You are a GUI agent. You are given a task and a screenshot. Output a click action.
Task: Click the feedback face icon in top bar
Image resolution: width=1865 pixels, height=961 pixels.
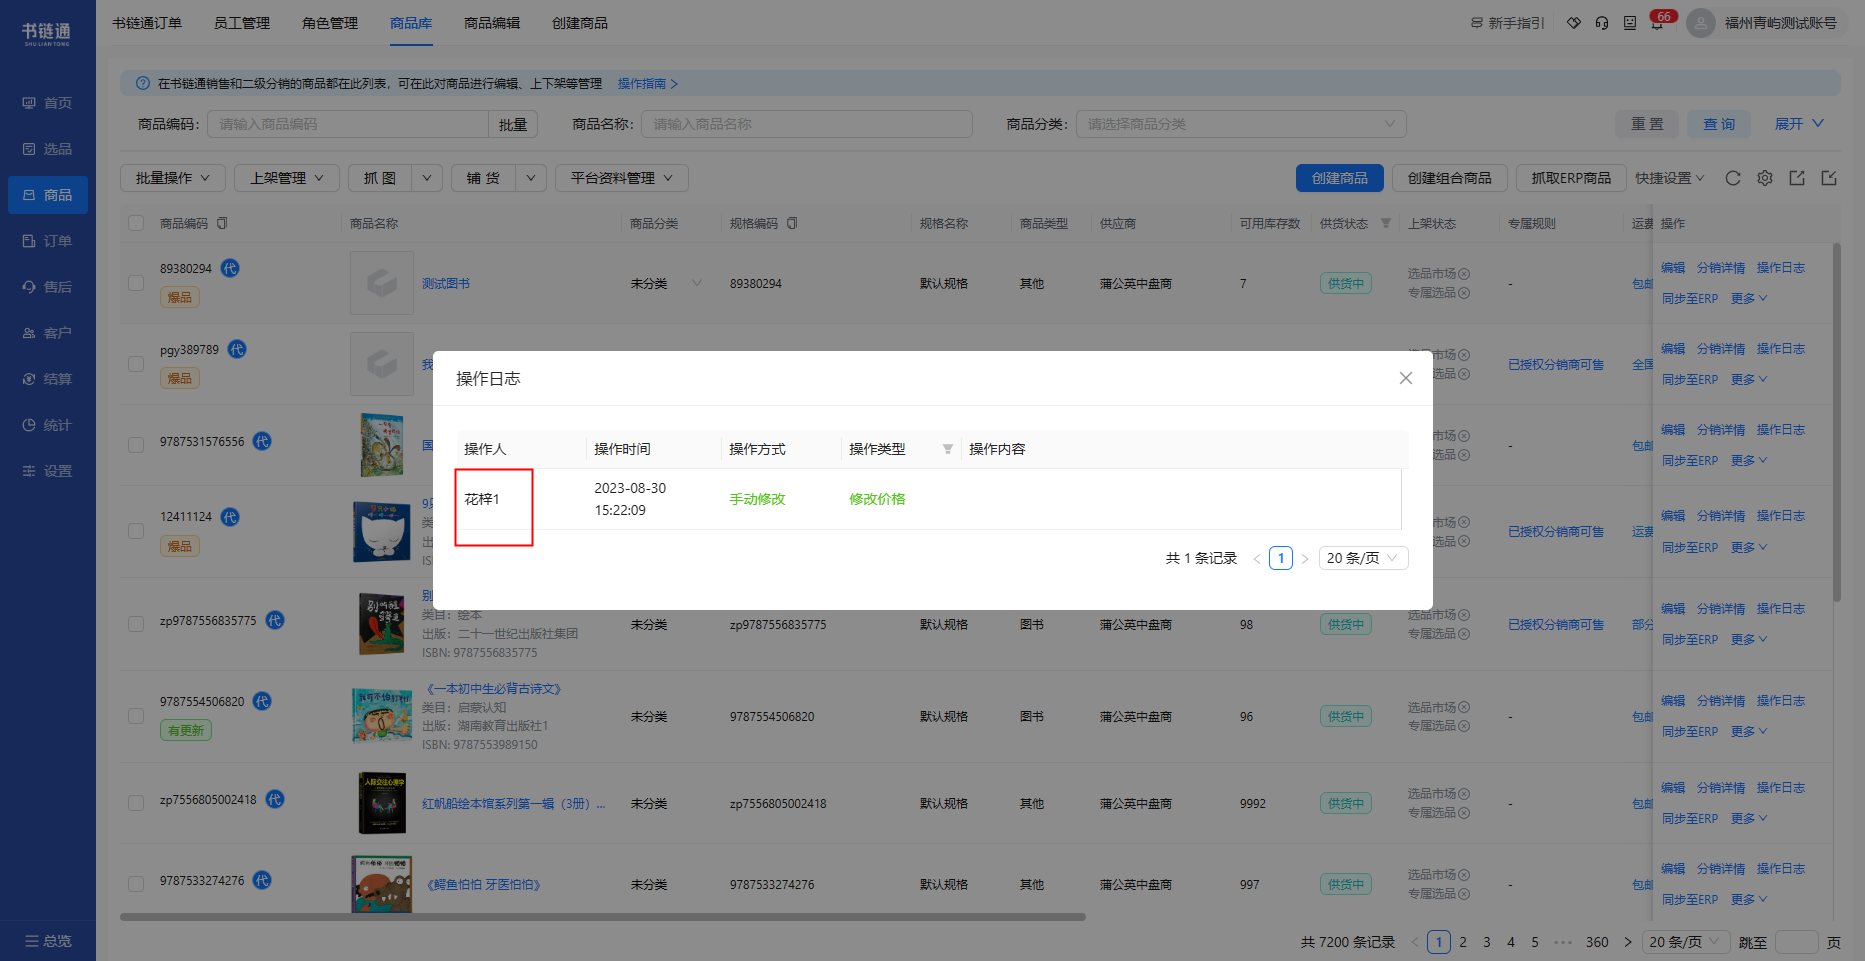click(1630, 23)
